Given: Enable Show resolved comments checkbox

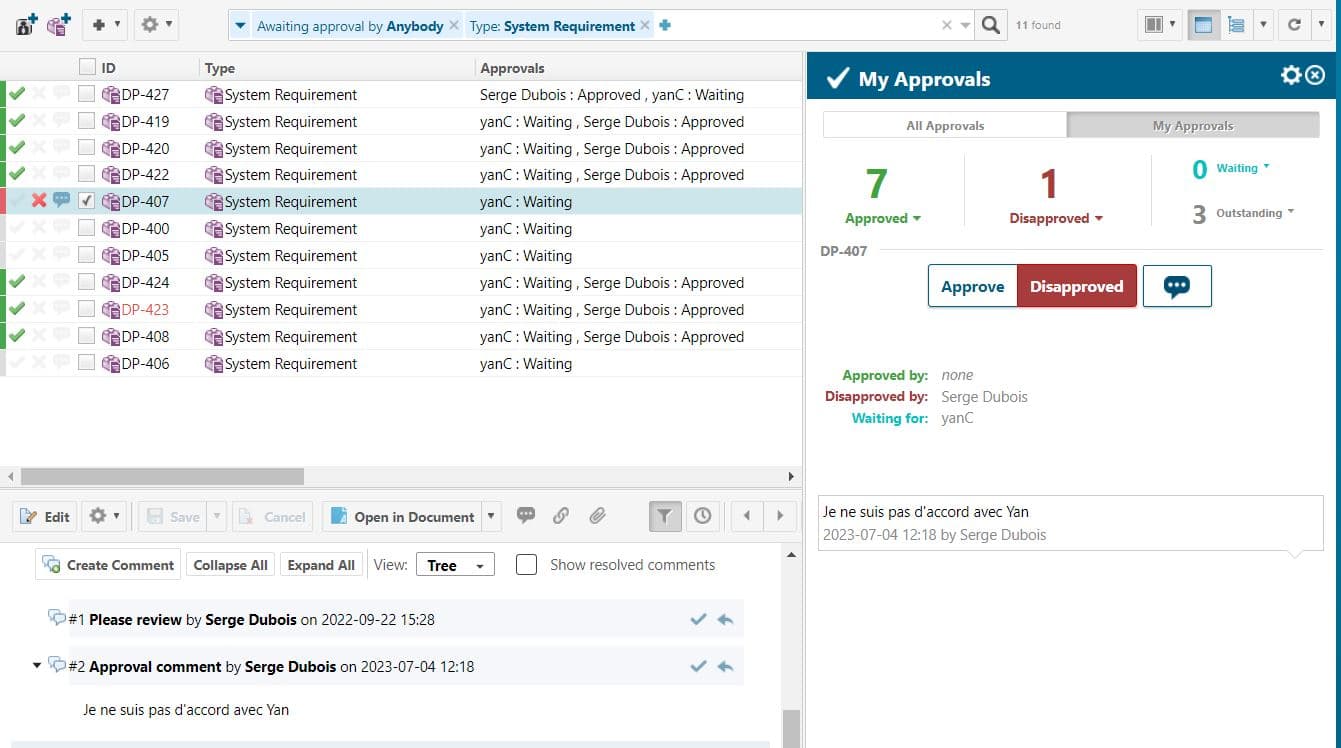Looking at the screenshot, I should [x=527, y=565].
